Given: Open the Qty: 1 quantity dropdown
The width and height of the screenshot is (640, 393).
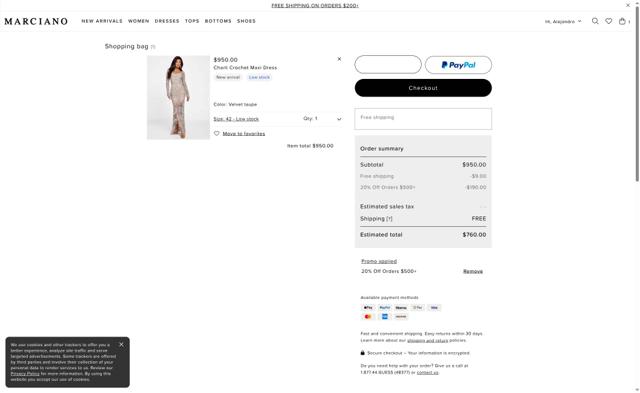Looking at the screenshot, I should coord(322,119).
